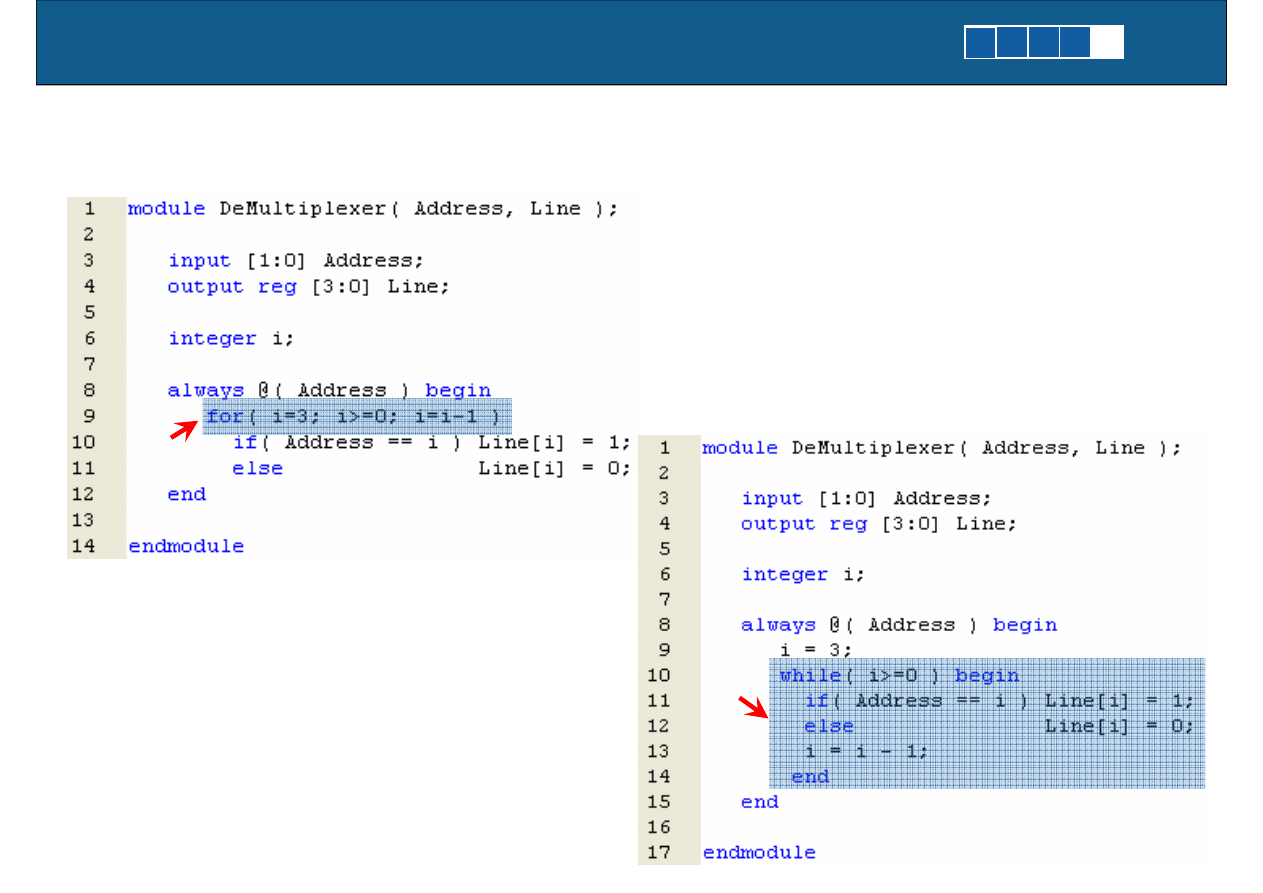Select the second blue progress square in header

(x=1012, y=43)
